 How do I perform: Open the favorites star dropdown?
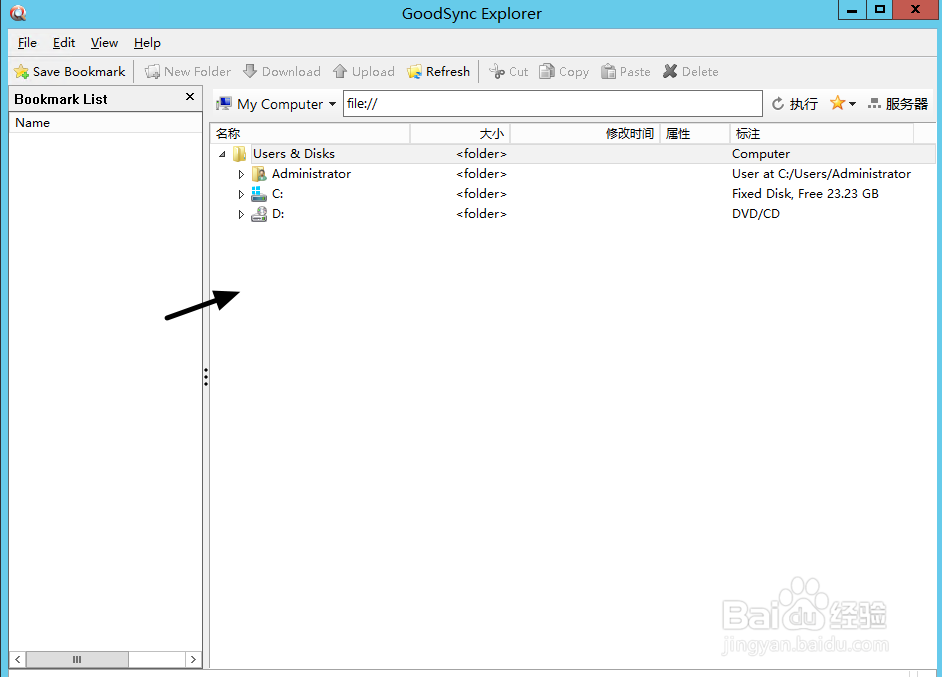tap(843, 103)
